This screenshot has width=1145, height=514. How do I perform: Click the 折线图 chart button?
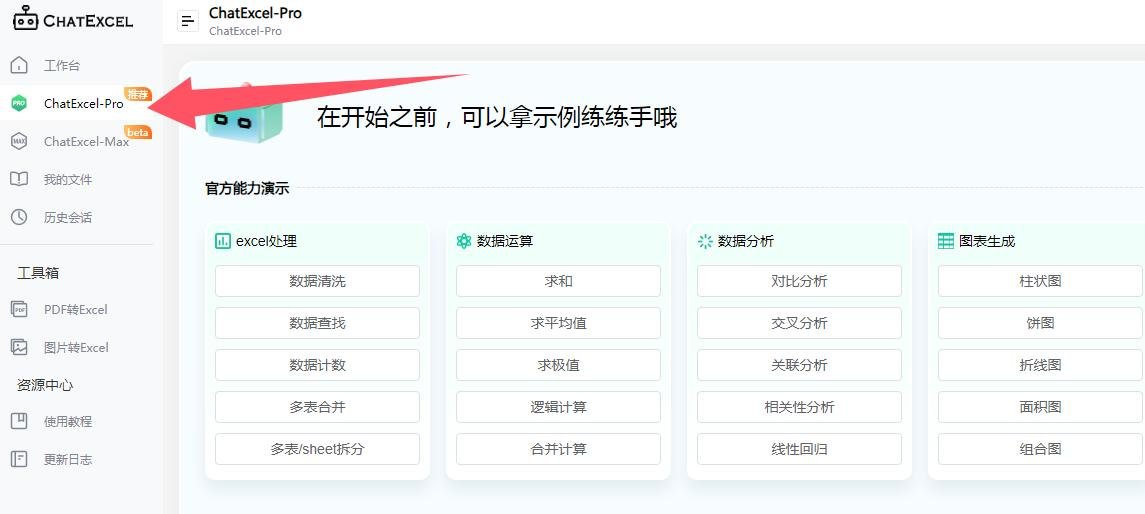click(x=1041, y=365)
